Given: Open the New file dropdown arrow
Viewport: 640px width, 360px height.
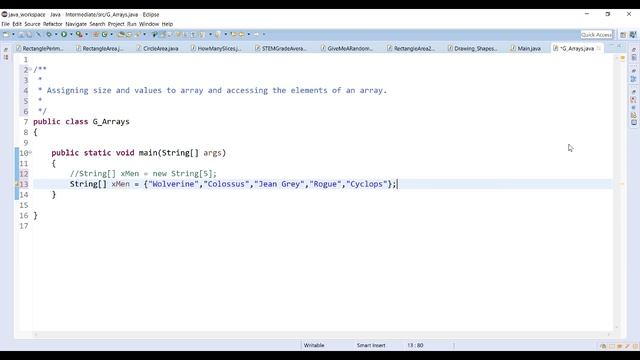Looking at the screenshot, I should (13, 35).
